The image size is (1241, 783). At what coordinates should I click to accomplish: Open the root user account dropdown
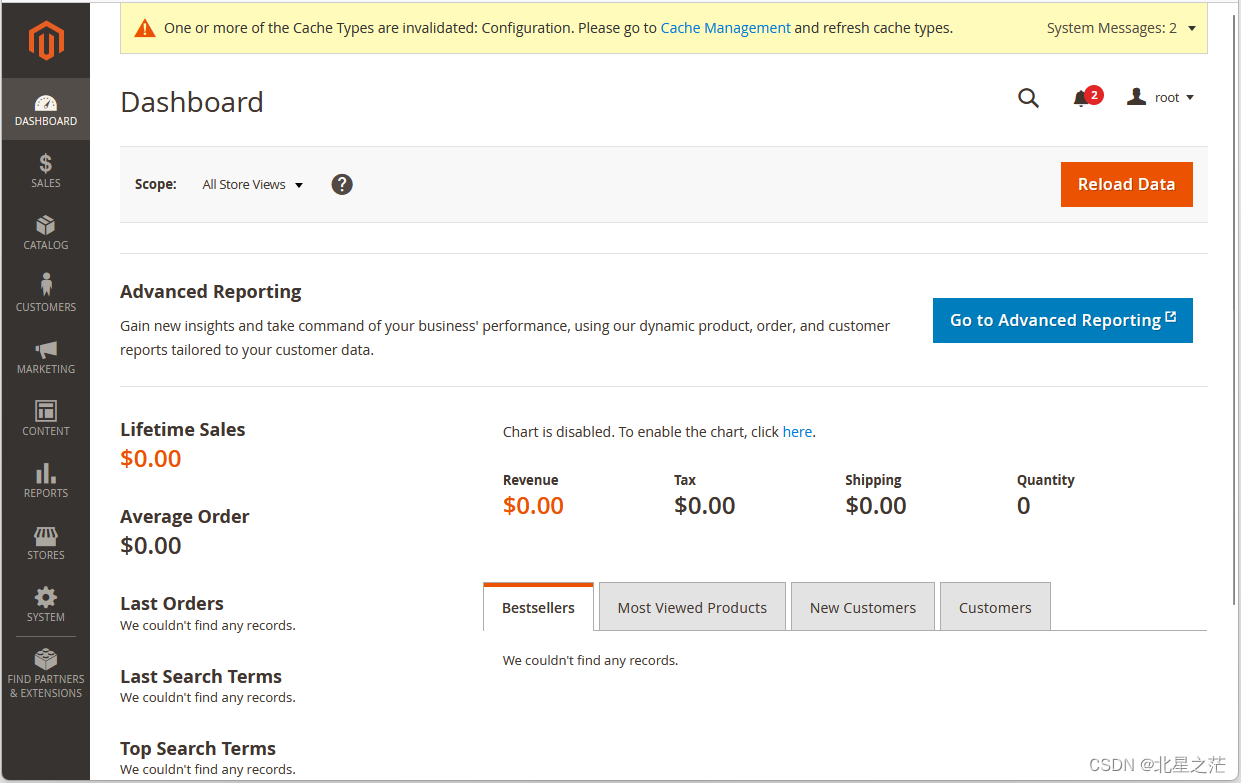(x=1161, y=98)
